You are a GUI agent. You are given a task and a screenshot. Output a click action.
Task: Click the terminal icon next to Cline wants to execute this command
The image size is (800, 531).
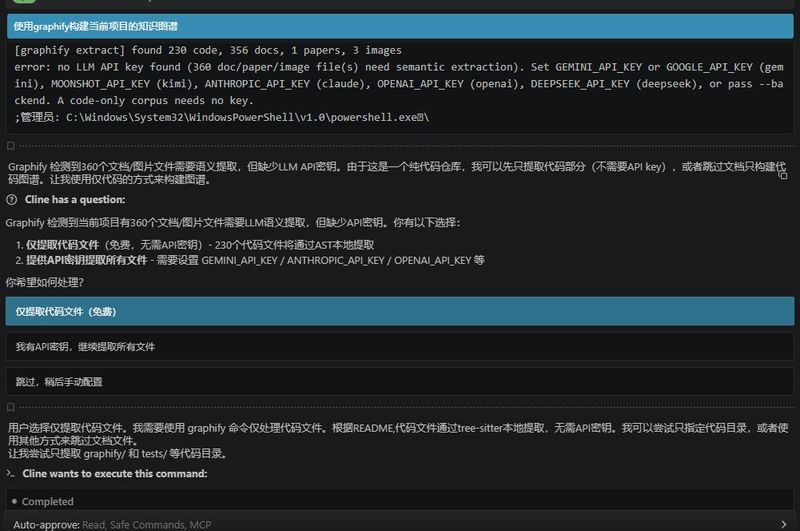[11, 473]
